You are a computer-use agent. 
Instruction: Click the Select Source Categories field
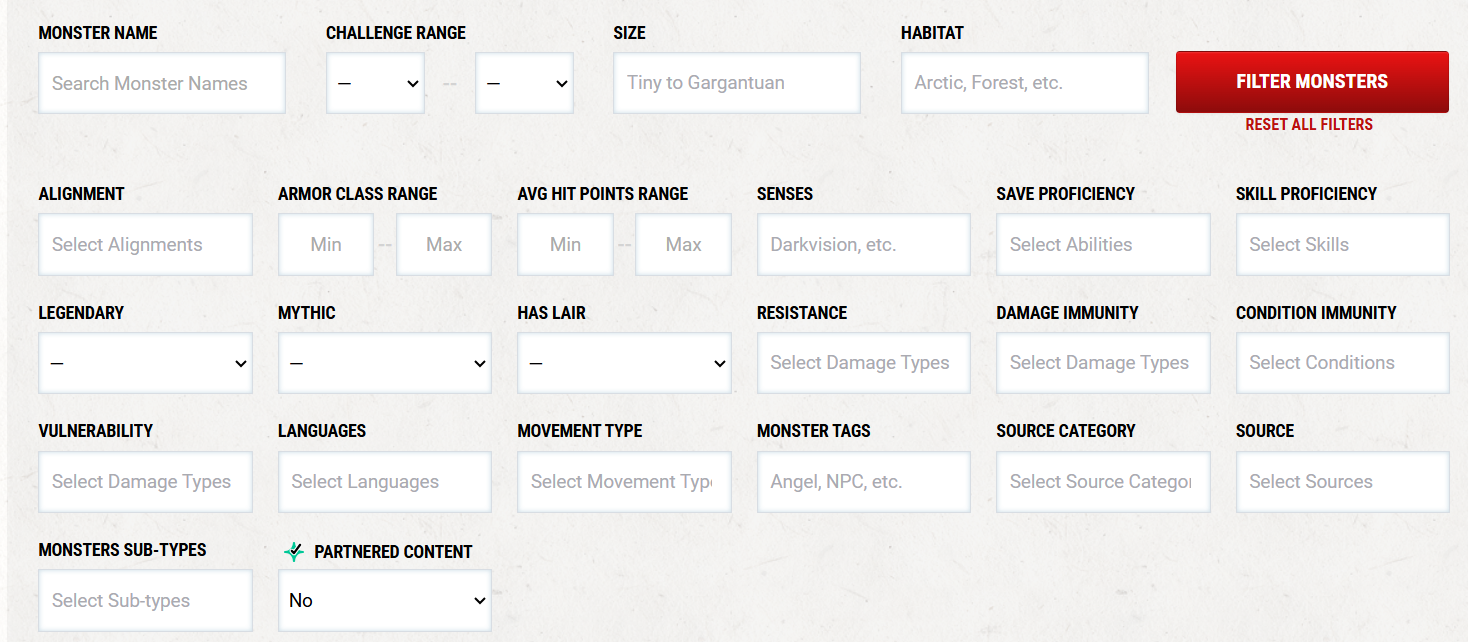[1103, 482]
